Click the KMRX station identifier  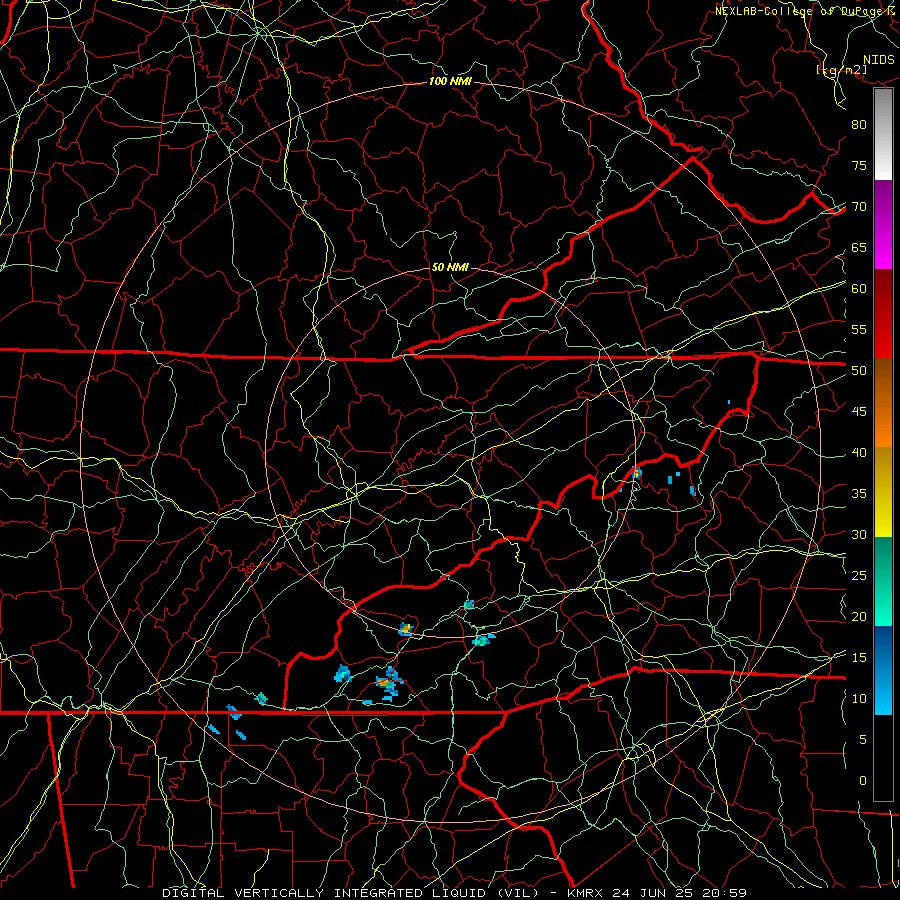pyautogui.click(x=585, y=893)
